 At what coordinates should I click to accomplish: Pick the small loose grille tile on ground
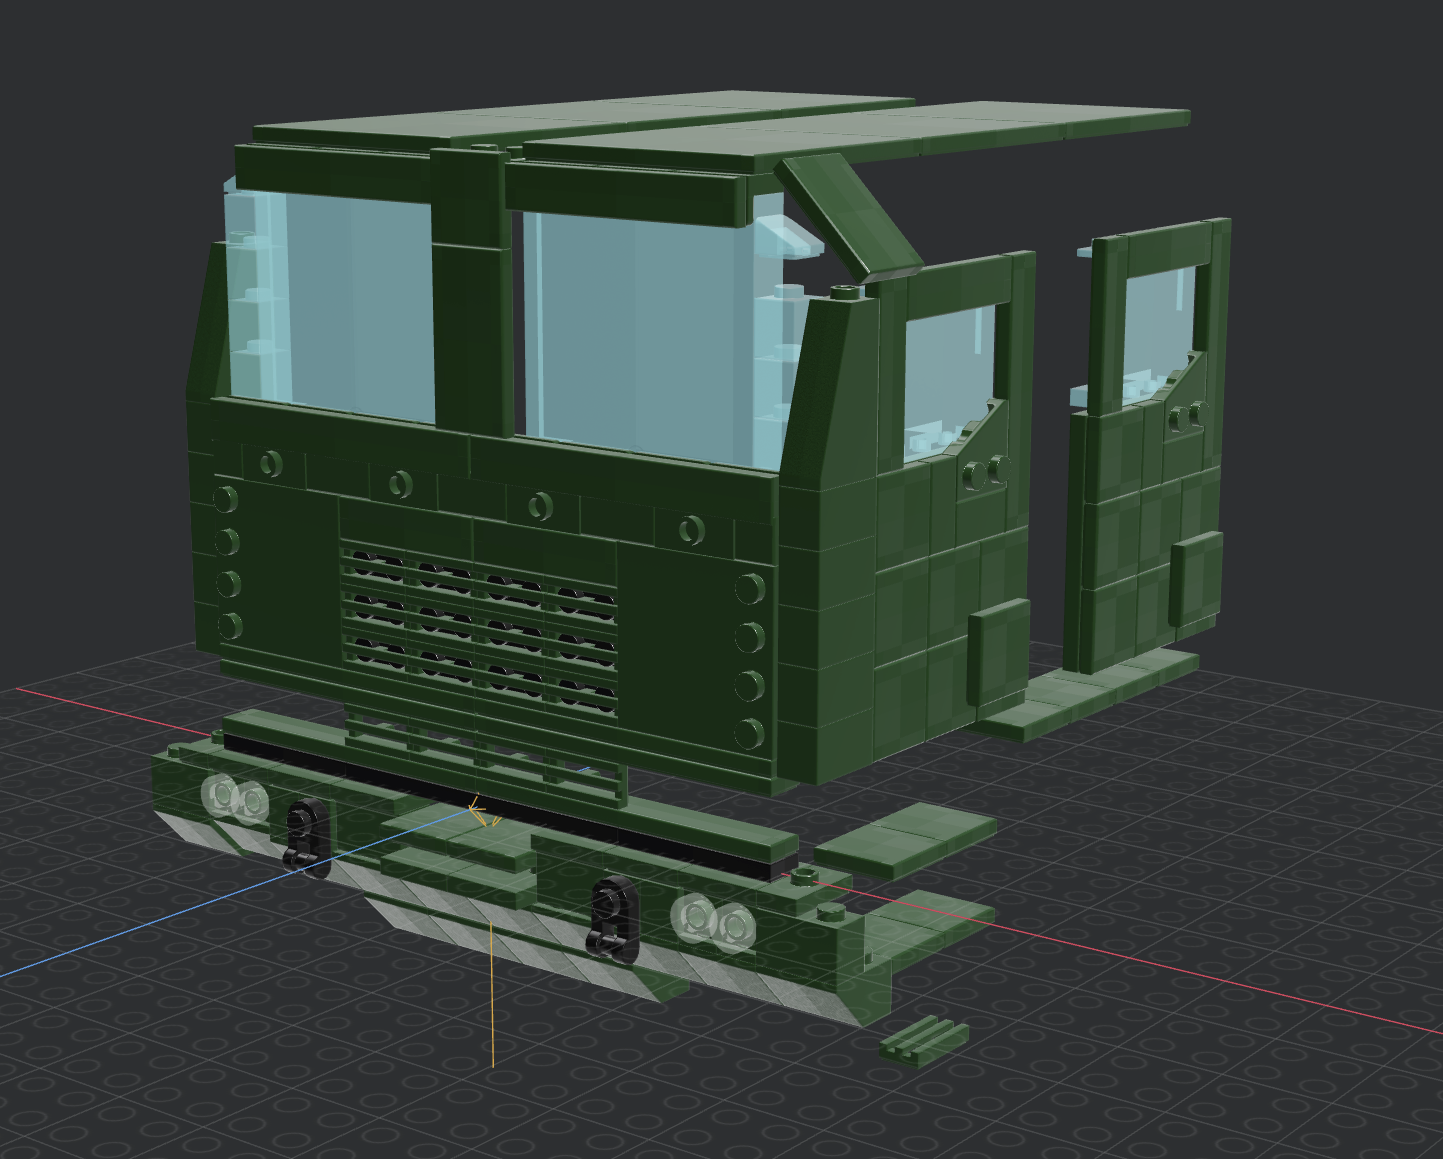[x=925, y=1038]
